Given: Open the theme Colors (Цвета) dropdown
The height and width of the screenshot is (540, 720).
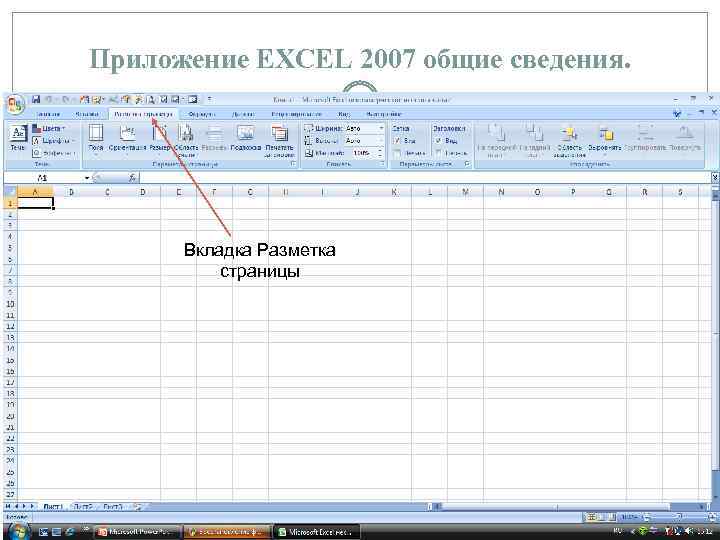Looking at the screenshot, I should (x=49, y=129).
